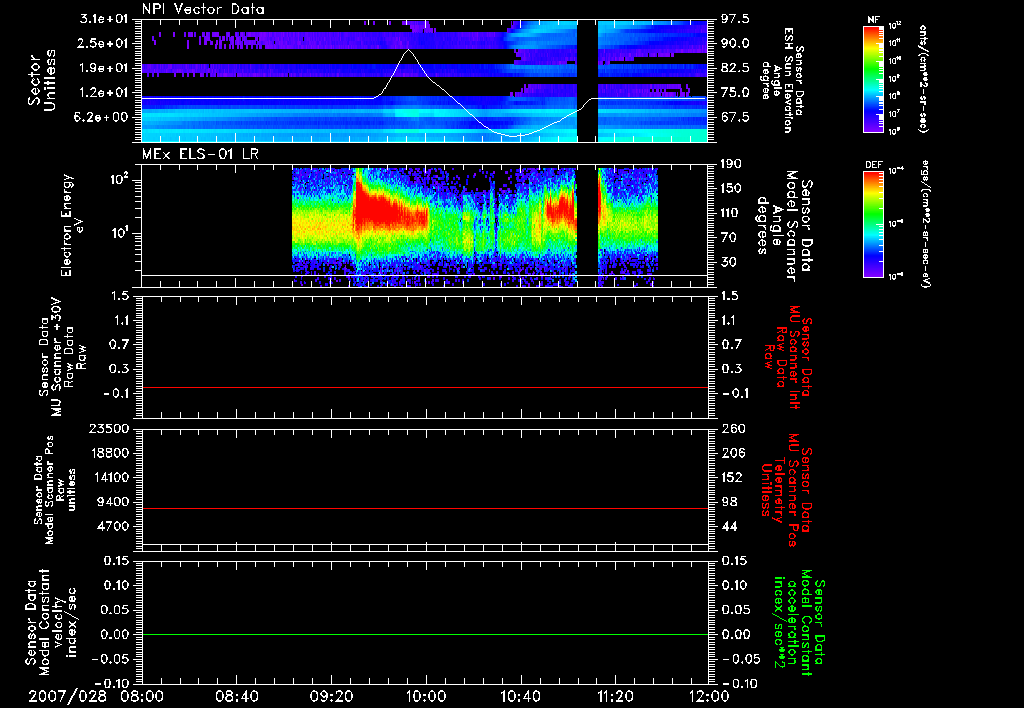Click the 152 telemetry axis value
This screenshot has height=708, width=1024.
pos(732,477)
